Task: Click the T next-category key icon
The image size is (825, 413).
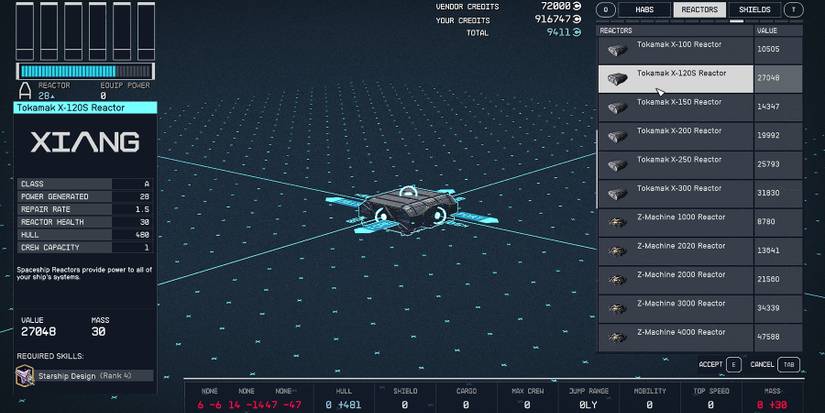Action: coord(794,10)
